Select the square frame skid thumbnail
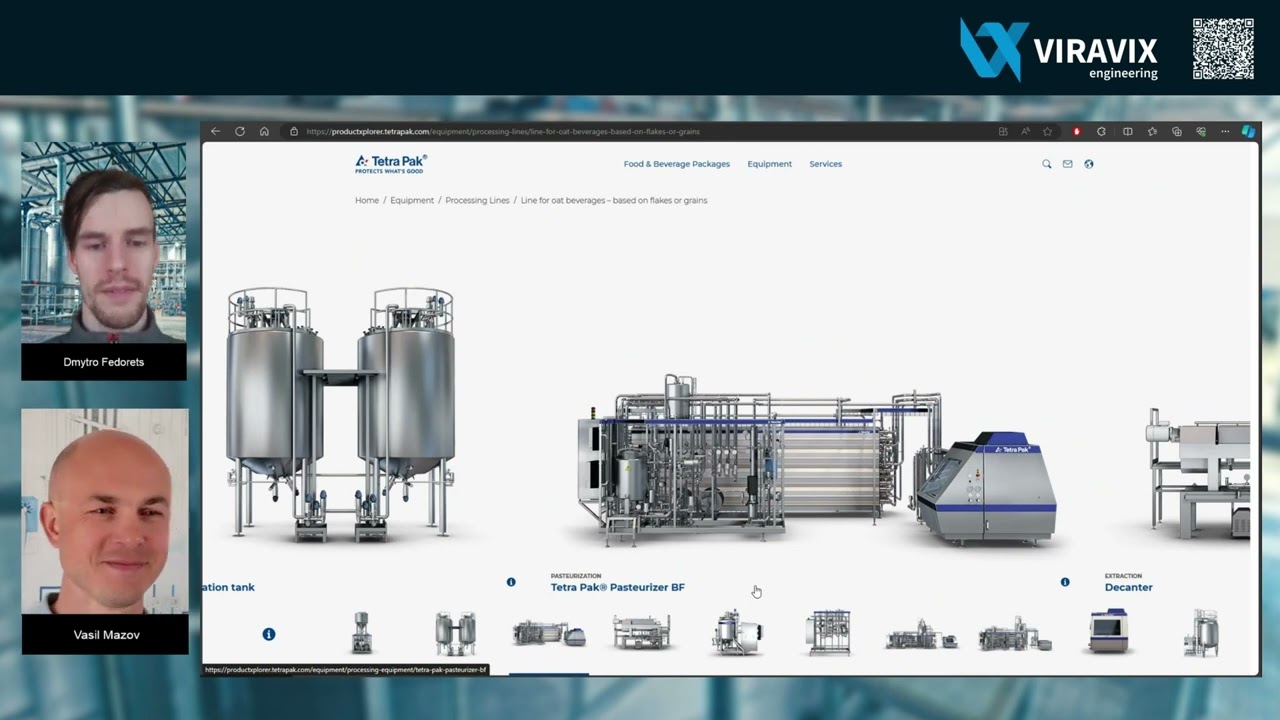Image resolution: width=1280 pixels, height=720 pixels. click(829, 633)
